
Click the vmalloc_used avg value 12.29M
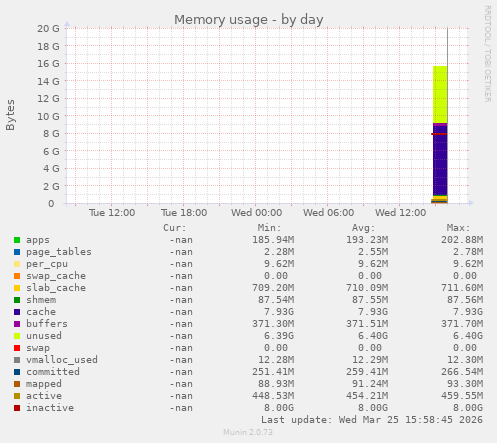(370, 360)
